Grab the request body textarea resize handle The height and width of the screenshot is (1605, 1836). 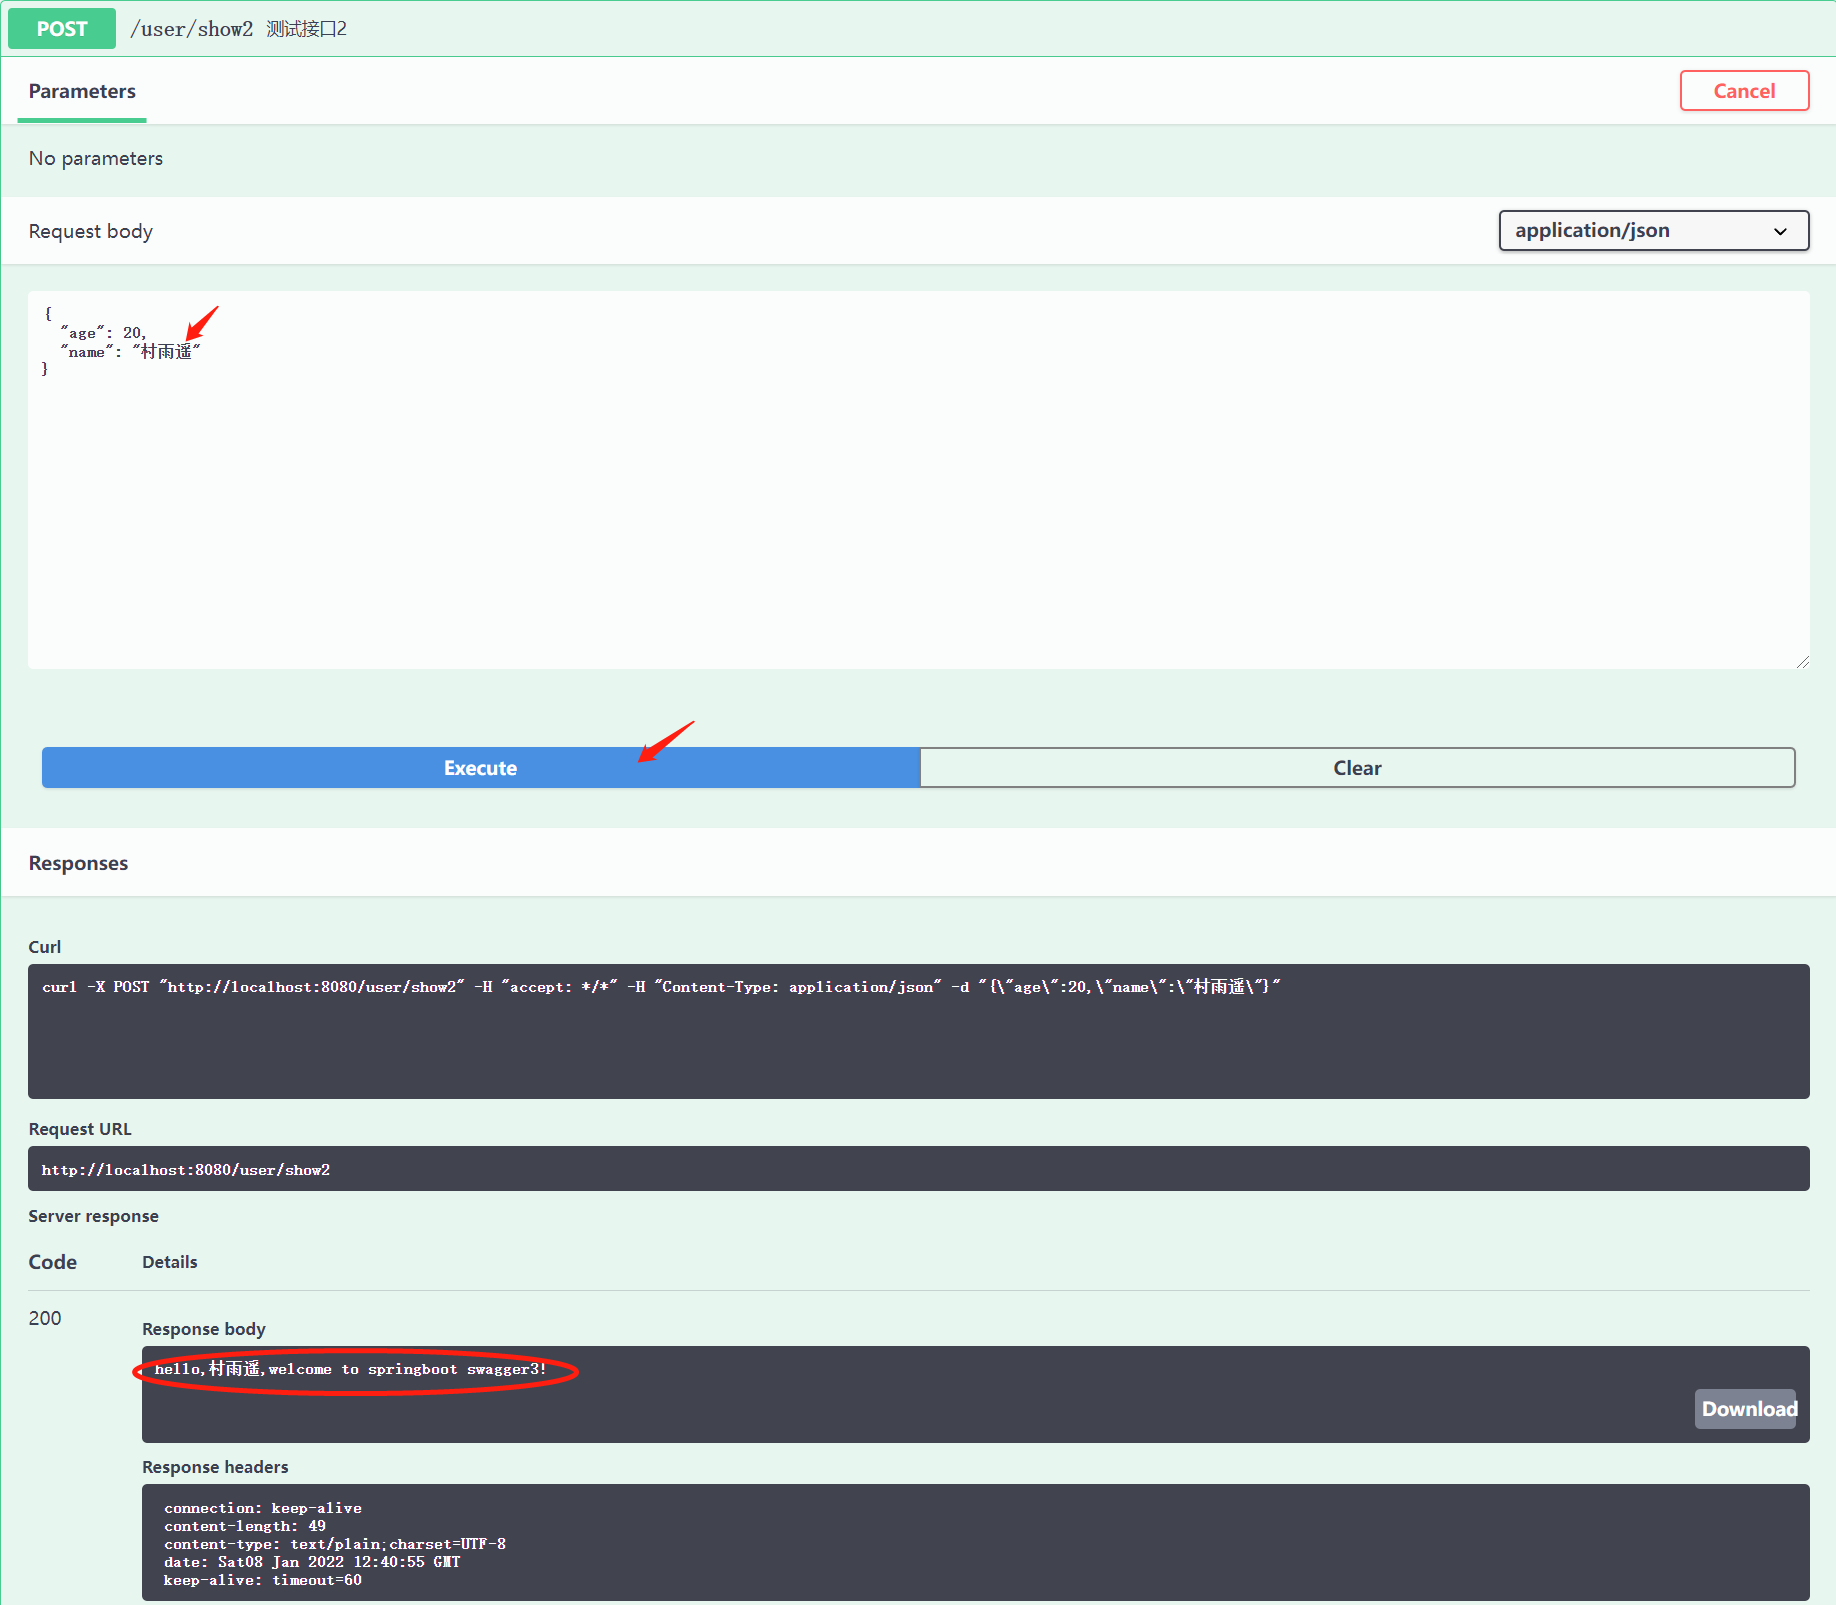click(x=1802, y=661)
